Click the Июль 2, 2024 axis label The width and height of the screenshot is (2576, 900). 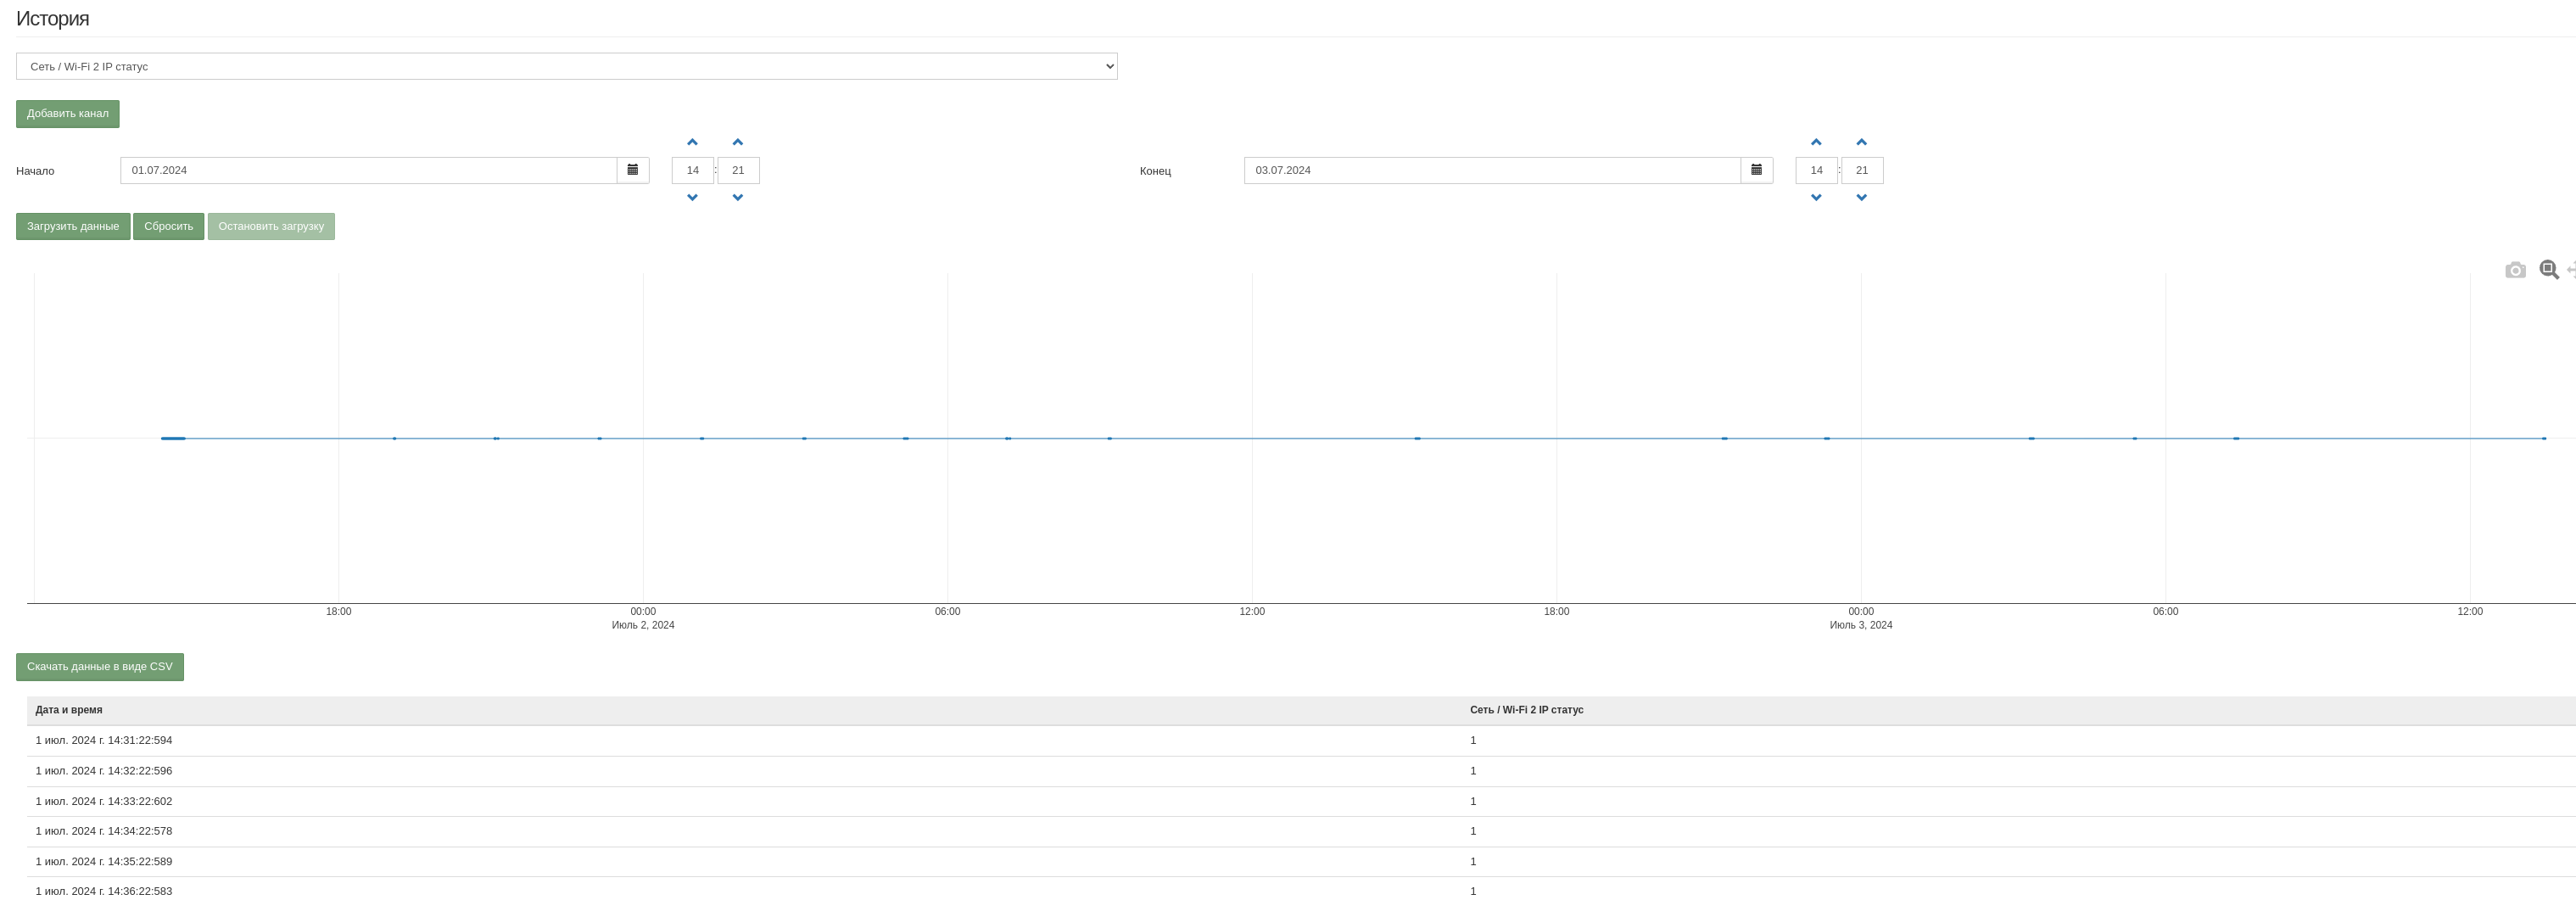coord(643,625)
